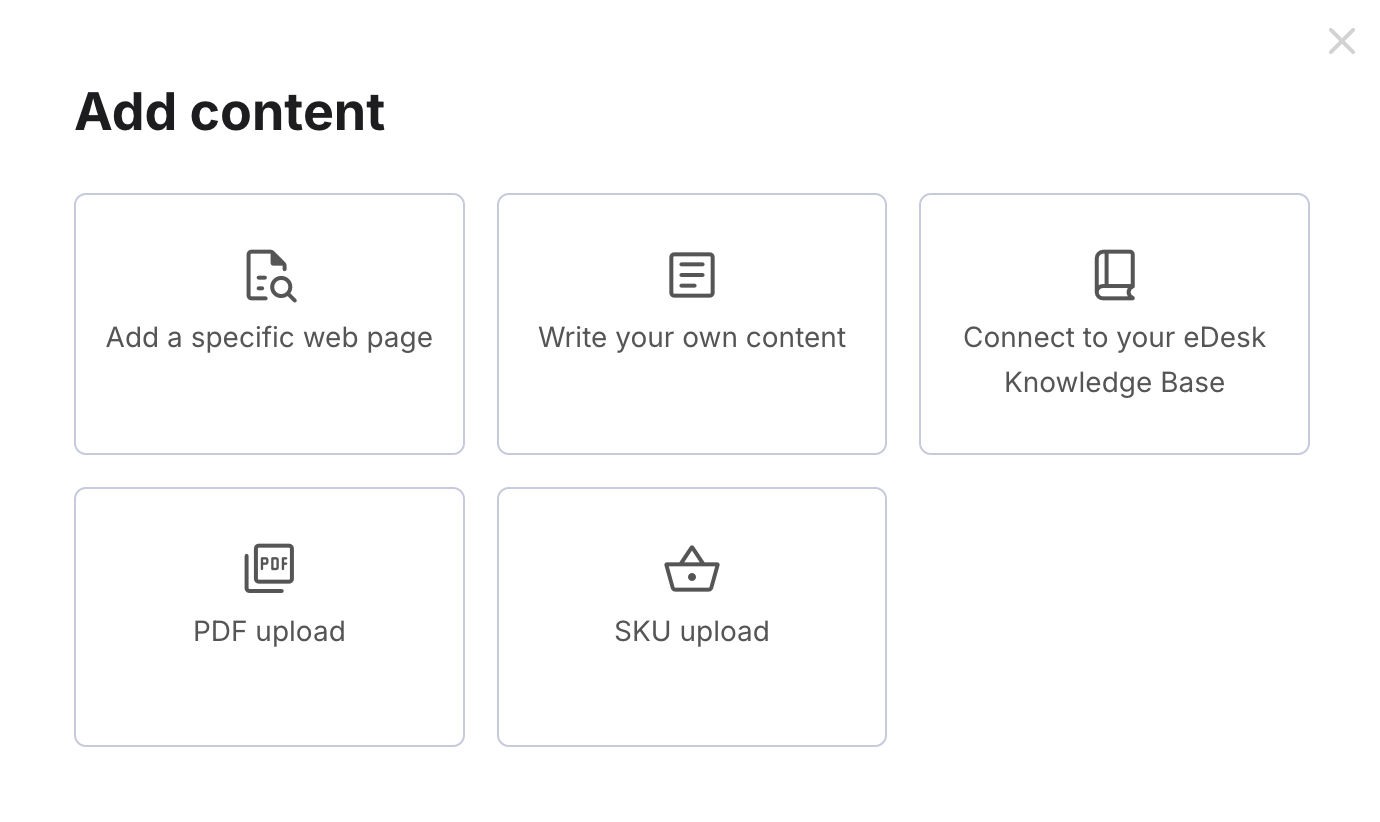Dismiss the Add content dialog
Screen dimensions: 1380x822
click(1341, 41)
